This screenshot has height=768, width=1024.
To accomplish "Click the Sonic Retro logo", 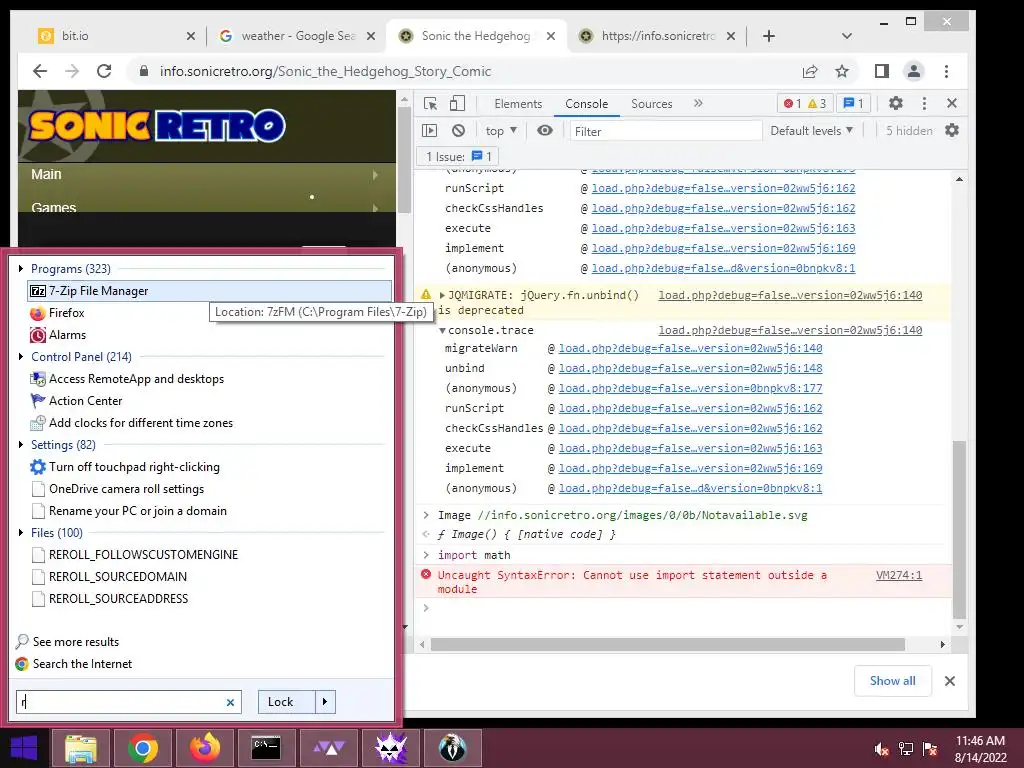I will click(x=157, y=126).
